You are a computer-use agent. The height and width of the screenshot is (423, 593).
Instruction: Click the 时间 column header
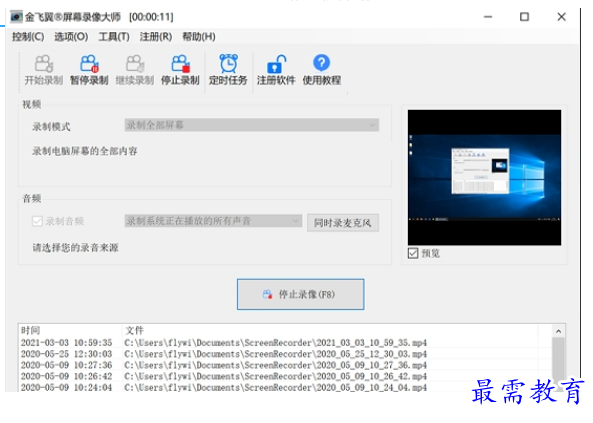pyautogui.click(x=30, y=330)
